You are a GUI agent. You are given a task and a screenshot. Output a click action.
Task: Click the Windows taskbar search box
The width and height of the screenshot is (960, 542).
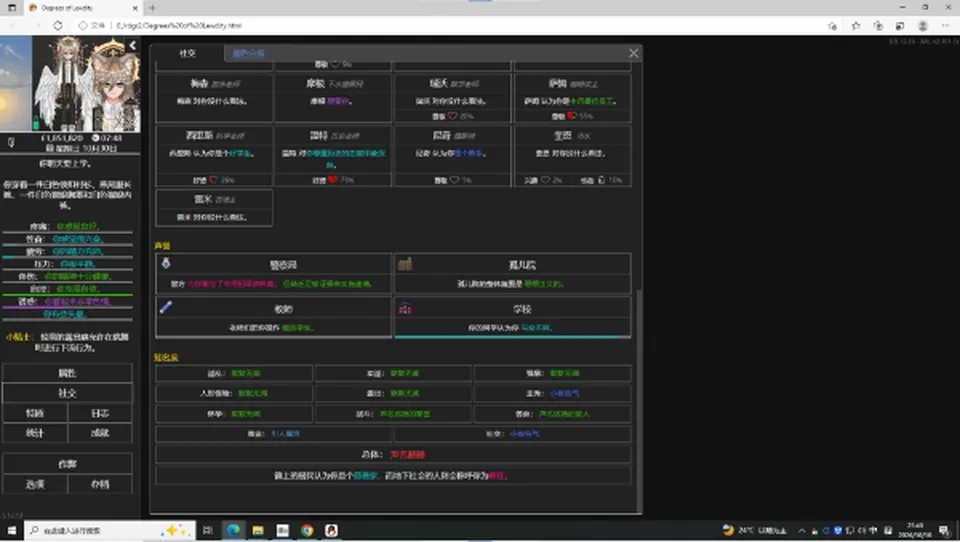(x=110, y=530)
